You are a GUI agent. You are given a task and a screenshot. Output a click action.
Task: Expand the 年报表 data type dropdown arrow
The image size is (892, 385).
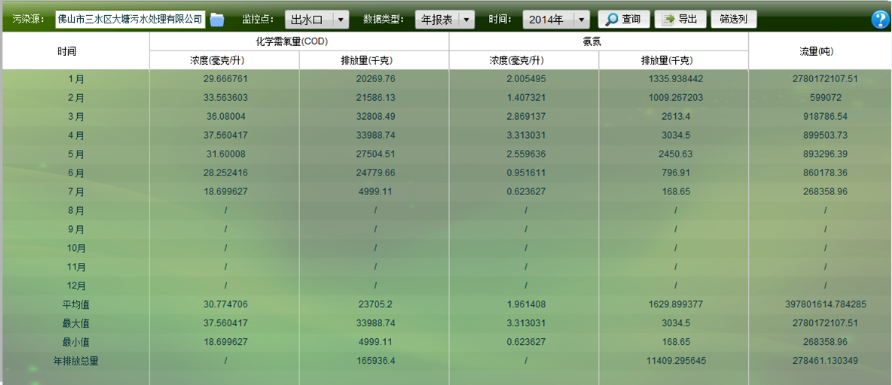466,19
